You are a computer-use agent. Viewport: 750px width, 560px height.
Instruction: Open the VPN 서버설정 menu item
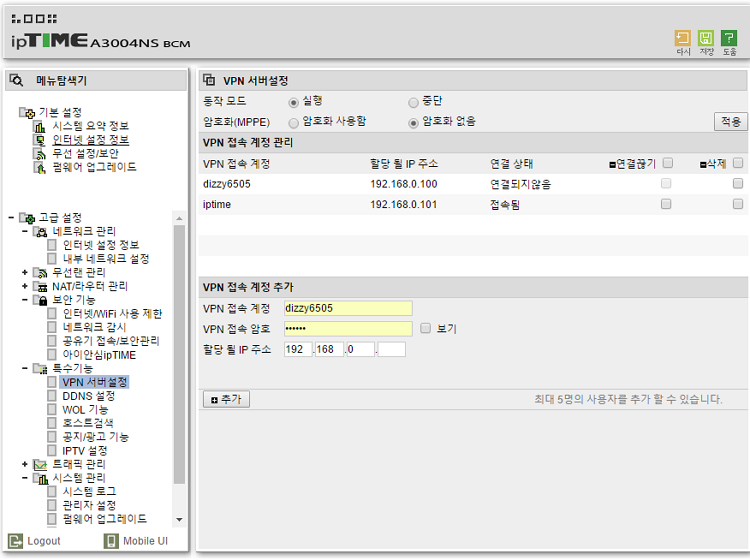coord(95,382)
